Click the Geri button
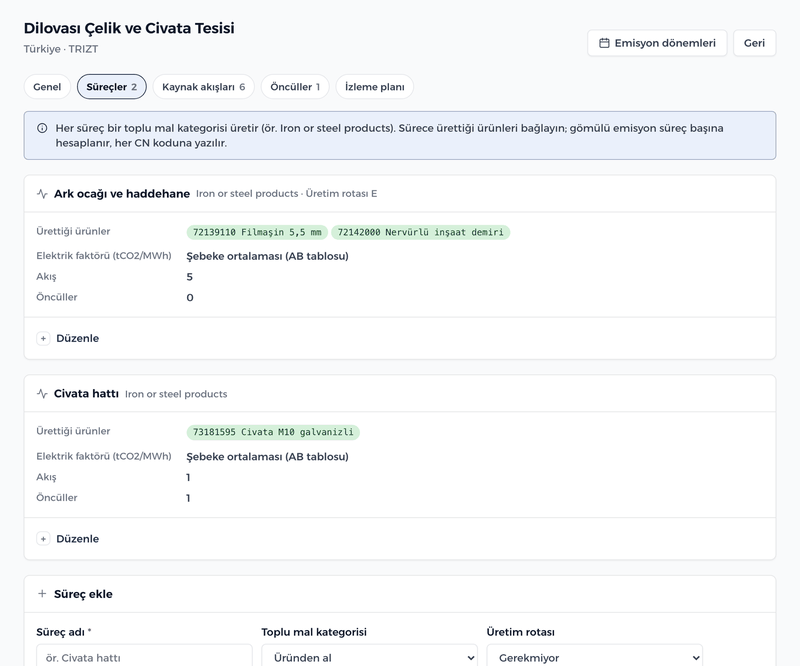Image resolution: width=800 pixels, height=666 pixels. [755, 43]
